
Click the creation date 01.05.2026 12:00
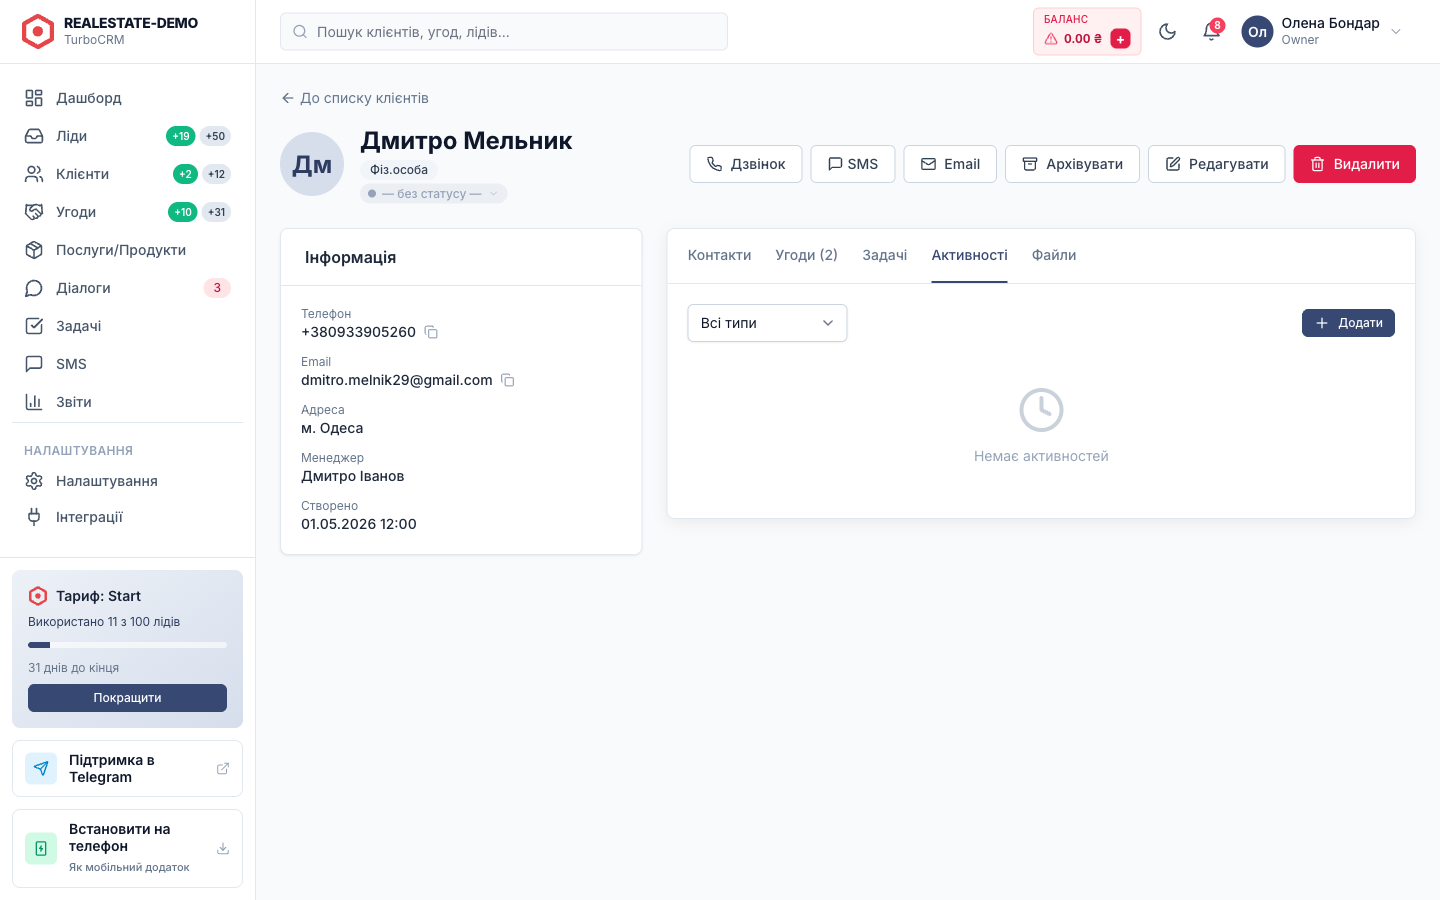(x=359, y=524)
